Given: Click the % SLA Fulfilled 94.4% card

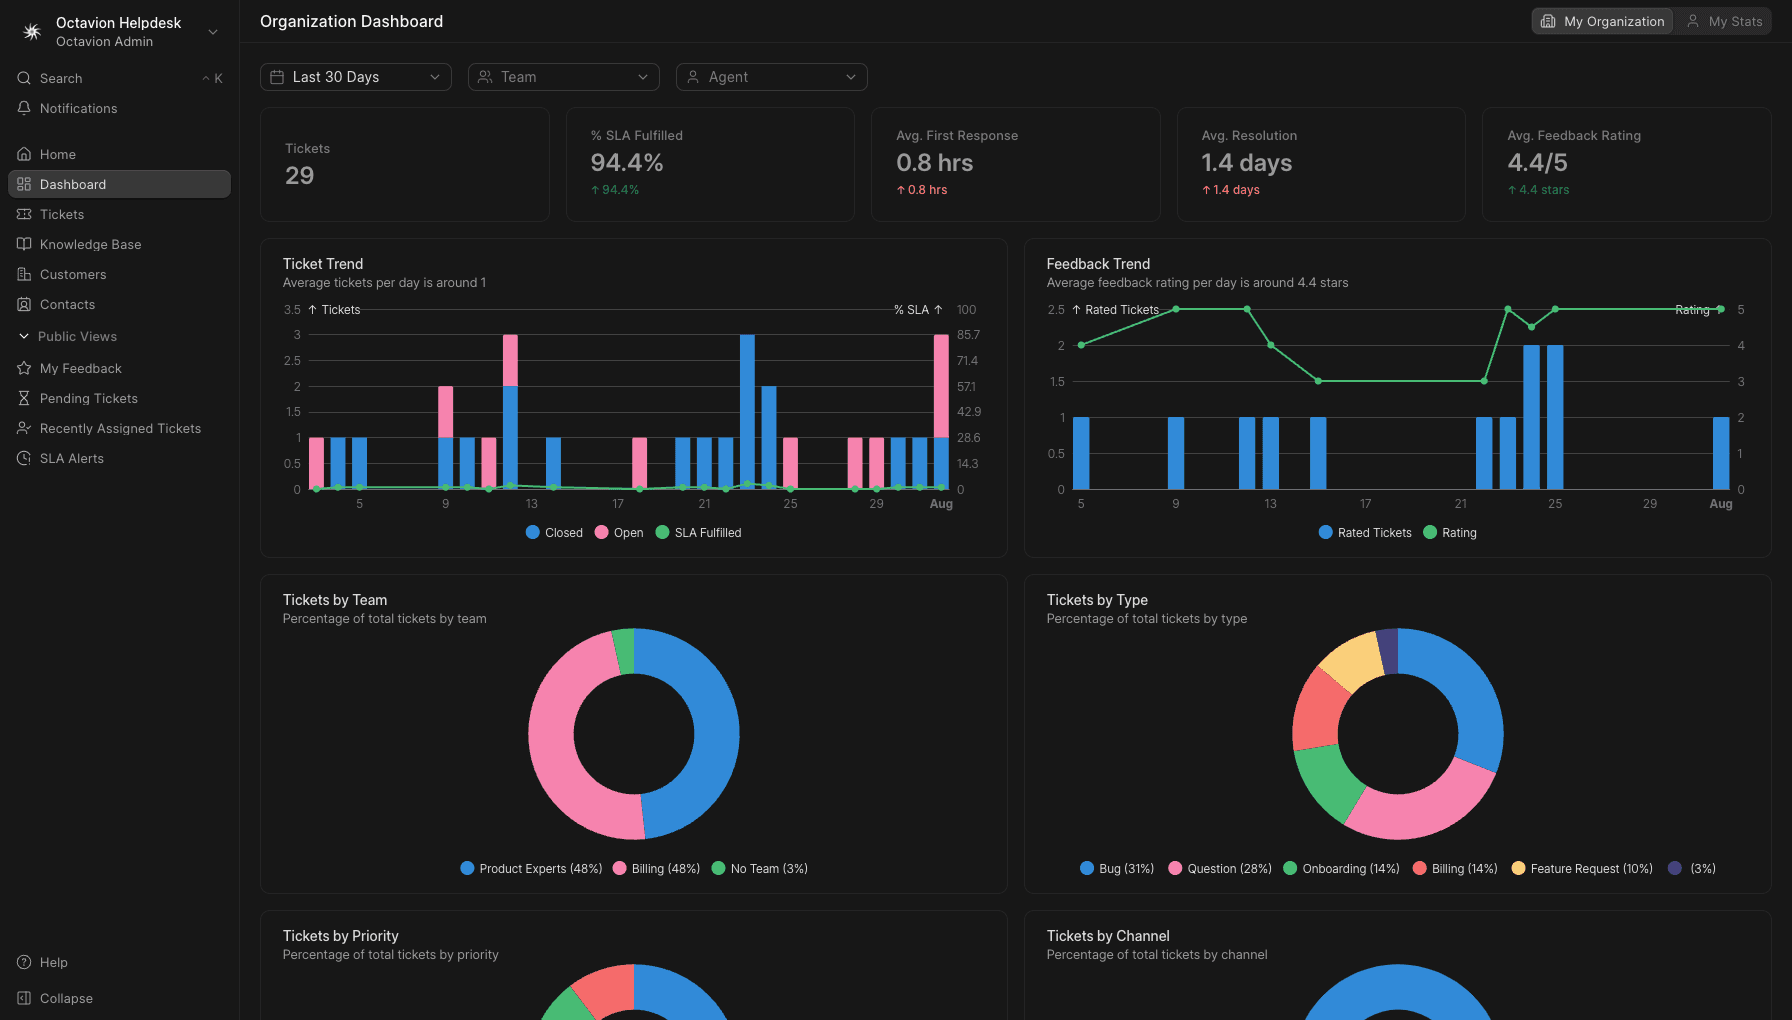Looking at the screenshot, I should click(710, 164).
